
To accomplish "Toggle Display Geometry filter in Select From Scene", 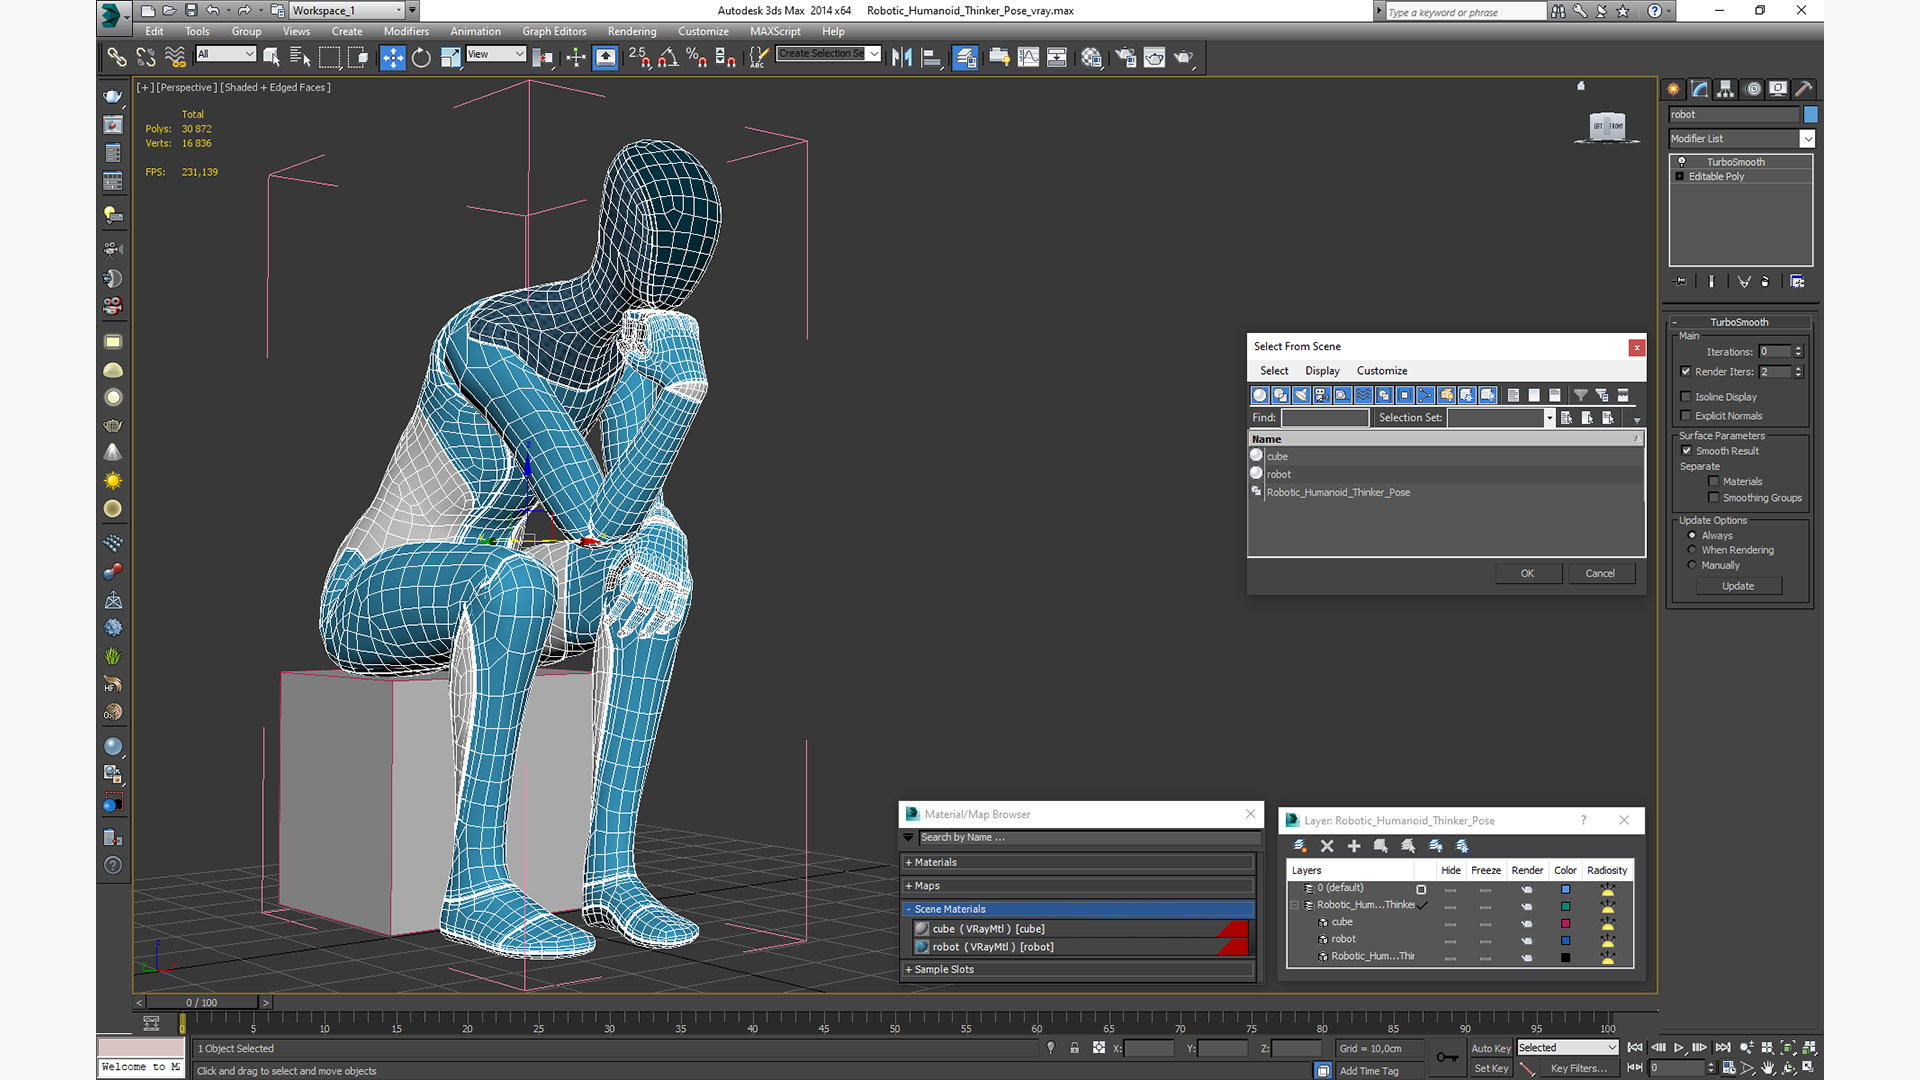I will coord(1260,395).
